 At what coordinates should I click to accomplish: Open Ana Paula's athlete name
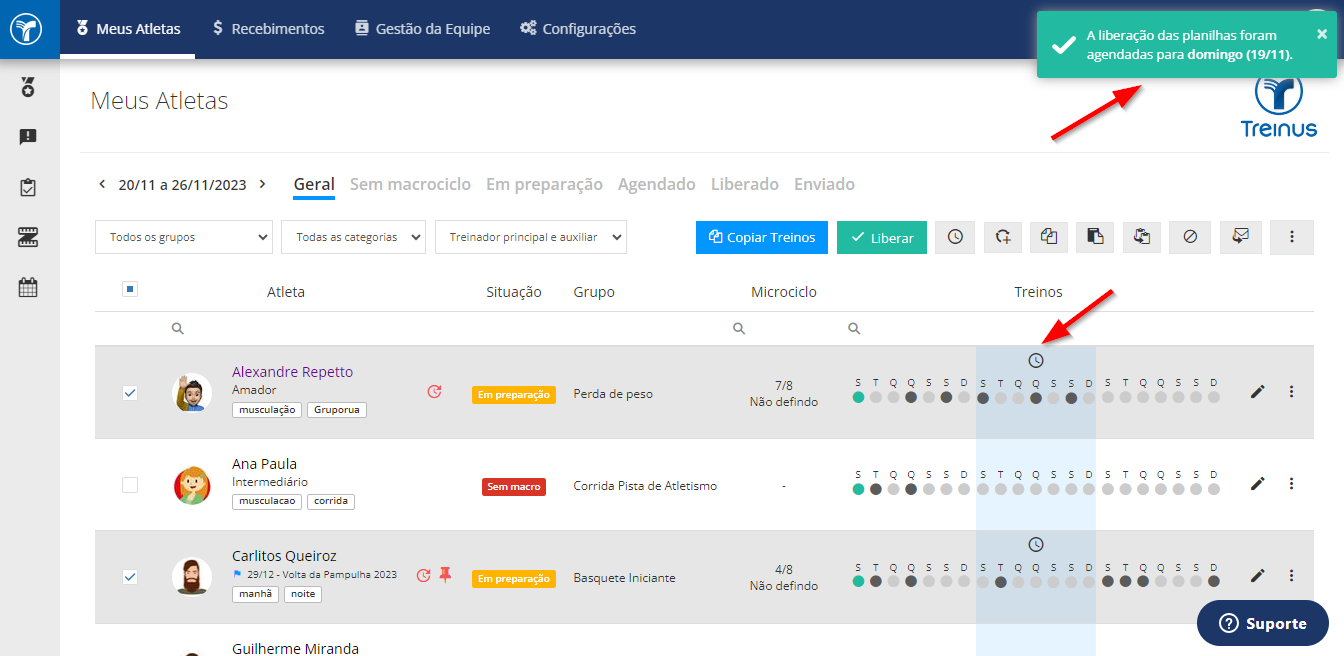pyautogui.click(x=264, y=464)
